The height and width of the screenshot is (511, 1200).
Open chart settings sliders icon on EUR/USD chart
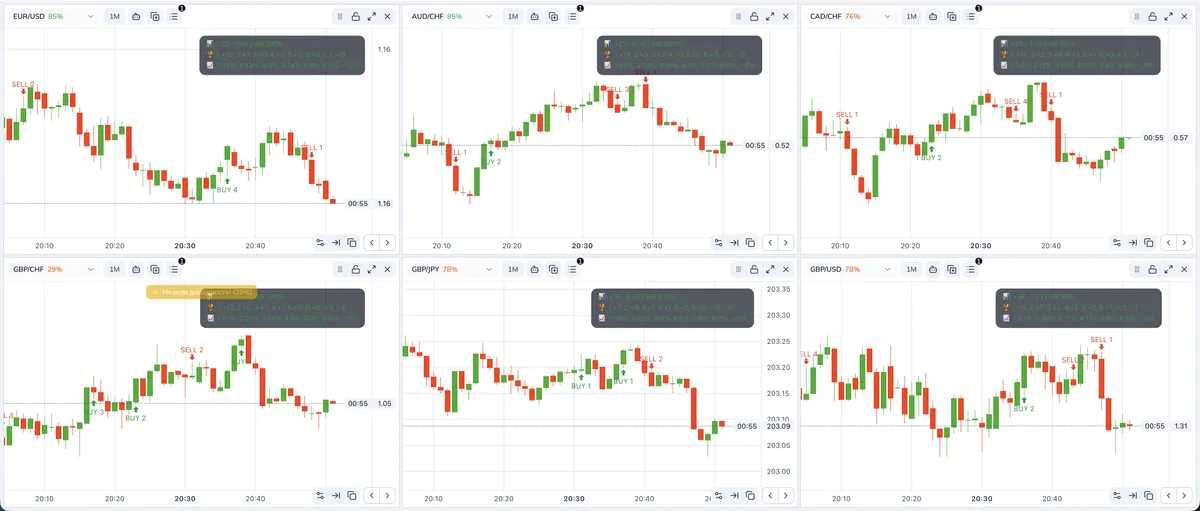(x=320, y=242)
